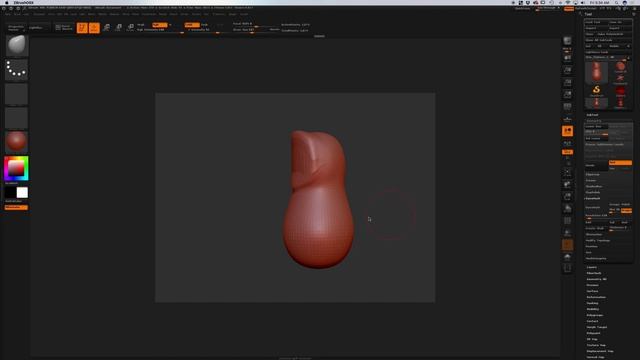Select the white color swatch
The height and width of the screenshot is (360, 640).
click(22, 193)
